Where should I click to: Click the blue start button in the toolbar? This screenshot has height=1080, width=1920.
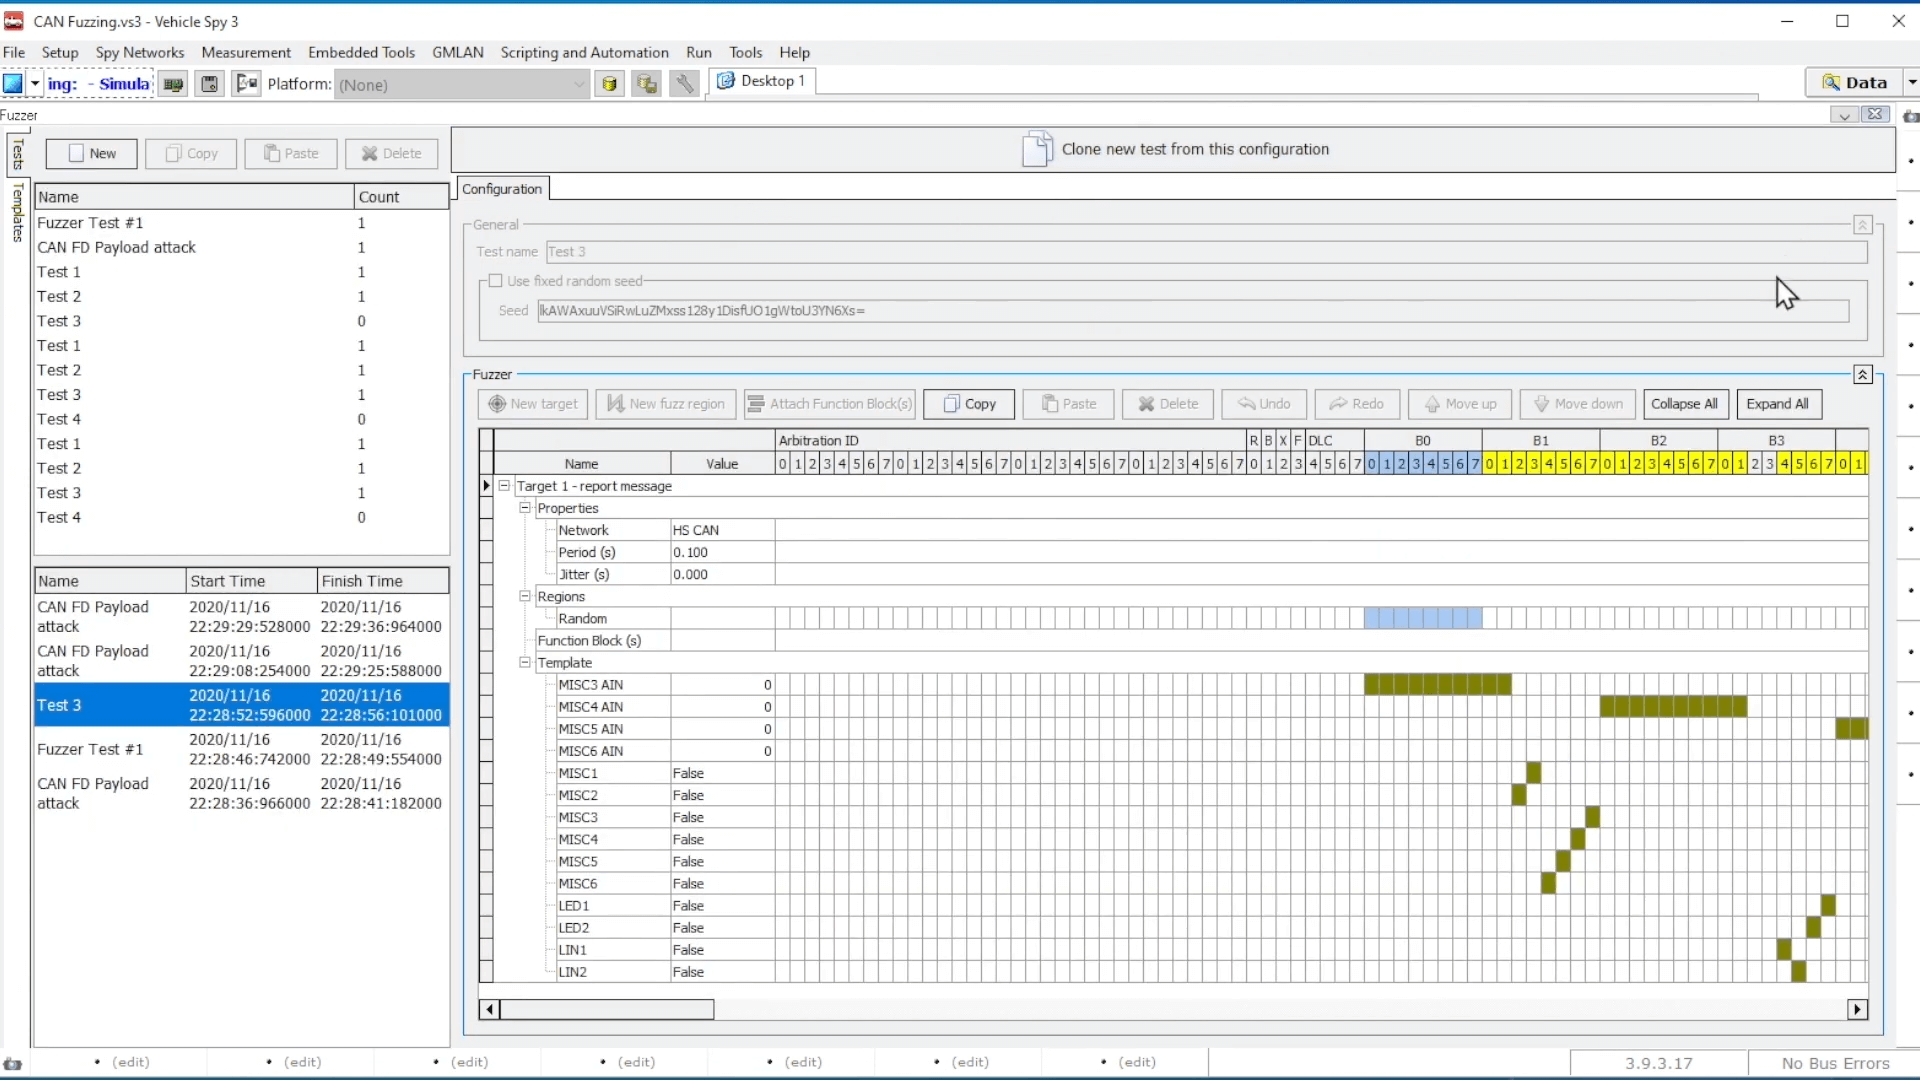point(13,84)
